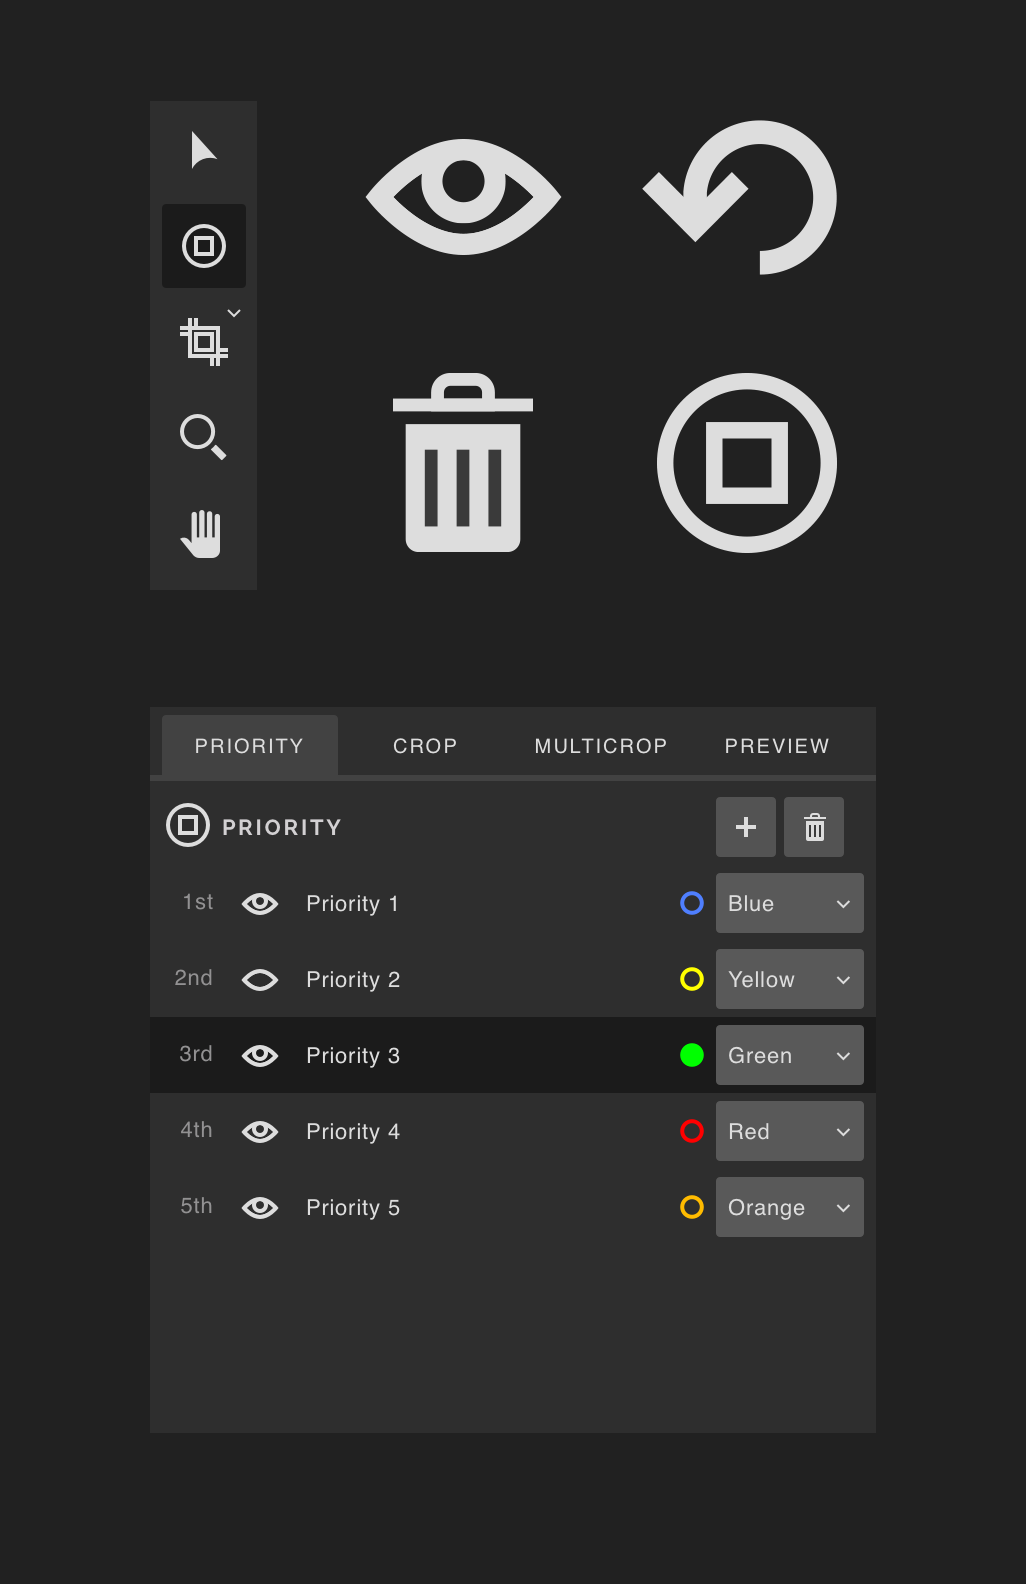Open the Preview tab
This screenshot has width=1026, height=1584.
[777, 746]
